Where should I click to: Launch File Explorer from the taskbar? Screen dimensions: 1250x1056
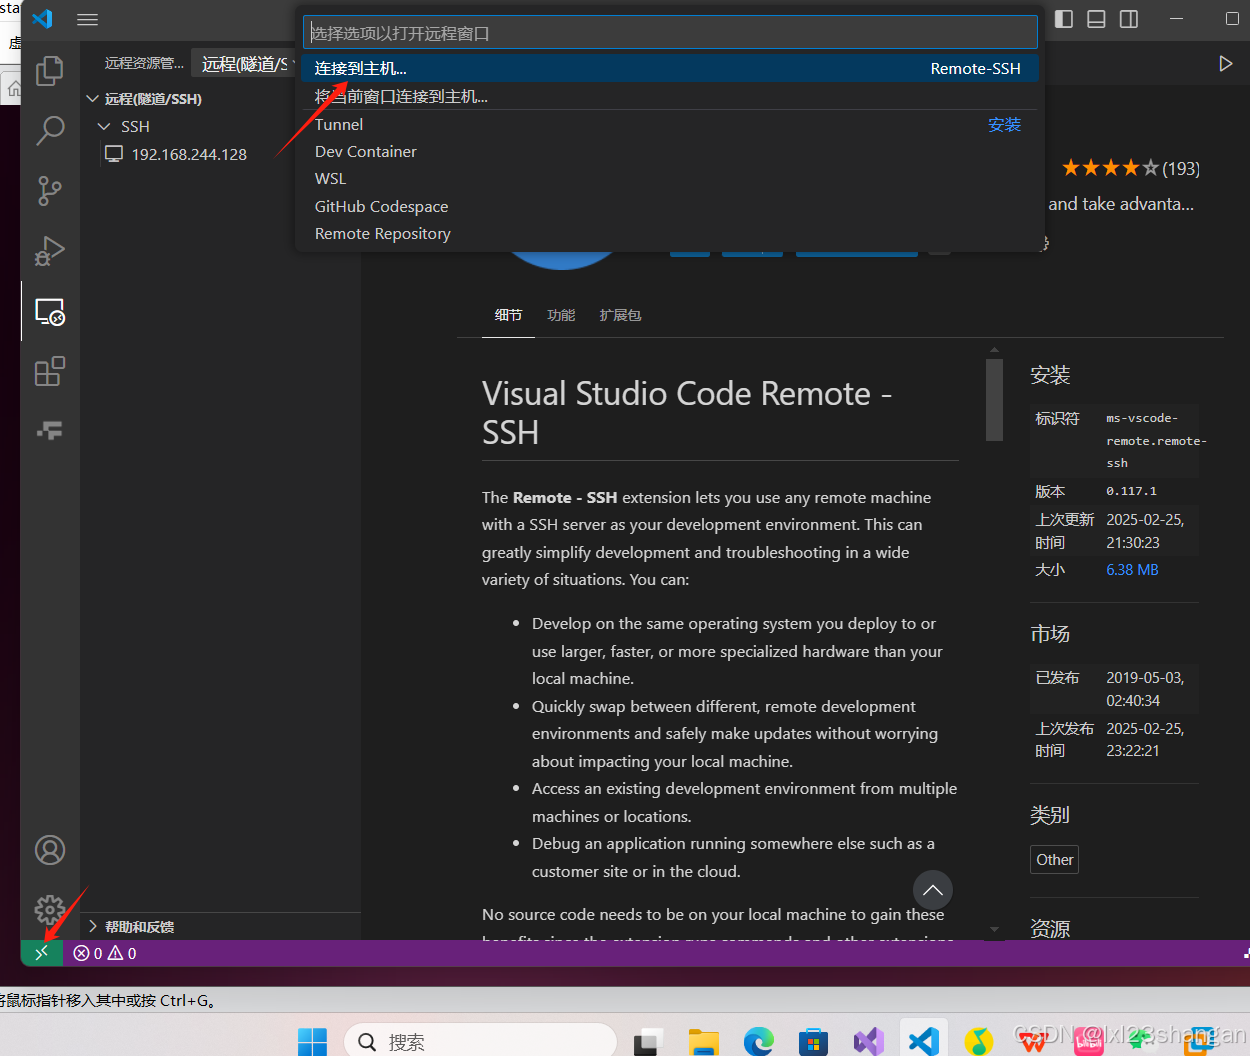(704, 1042)
